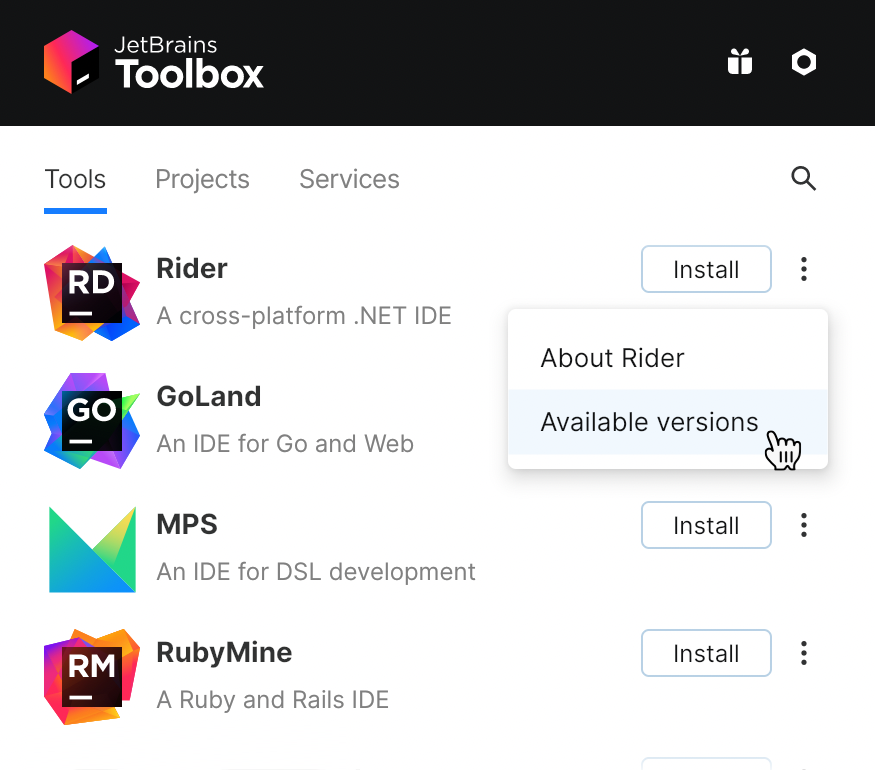Install RubyMine
Image resolution: width=875 pixels, height=770 pixels.
click(x=706, y=653)
